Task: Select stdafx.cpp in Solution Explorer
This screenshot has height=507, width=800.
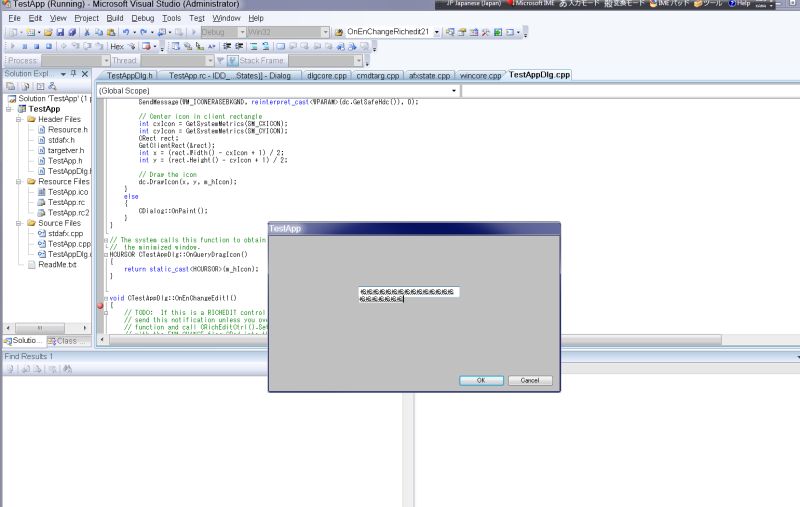Action: pos(65,234)
